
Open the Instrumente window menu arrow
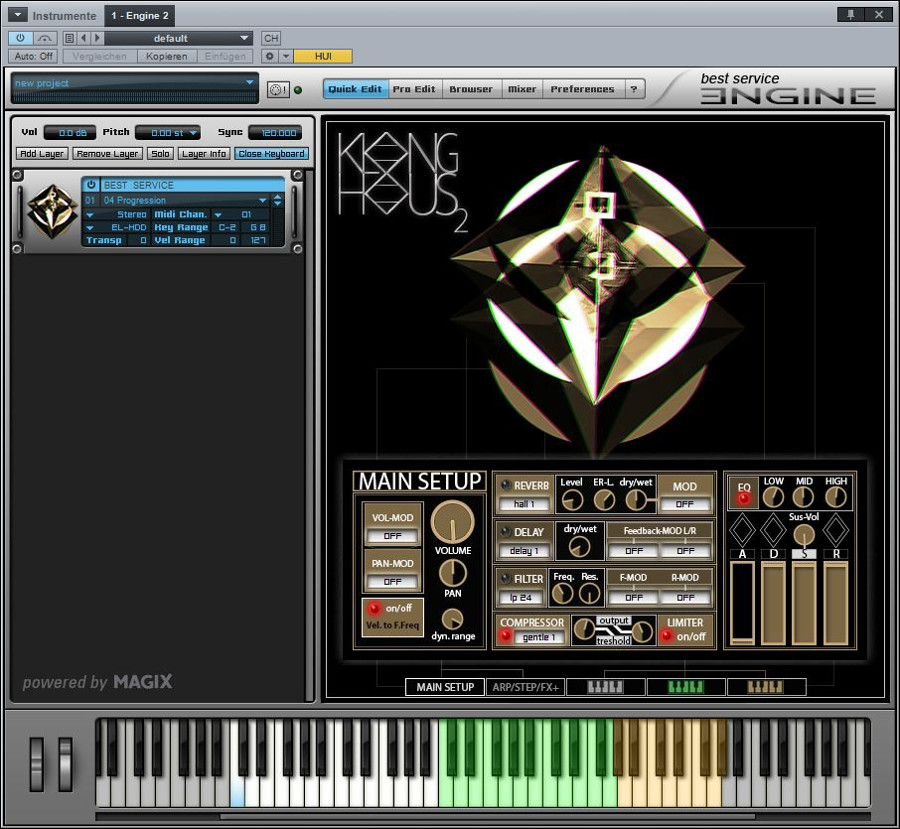tap(18, 15)
